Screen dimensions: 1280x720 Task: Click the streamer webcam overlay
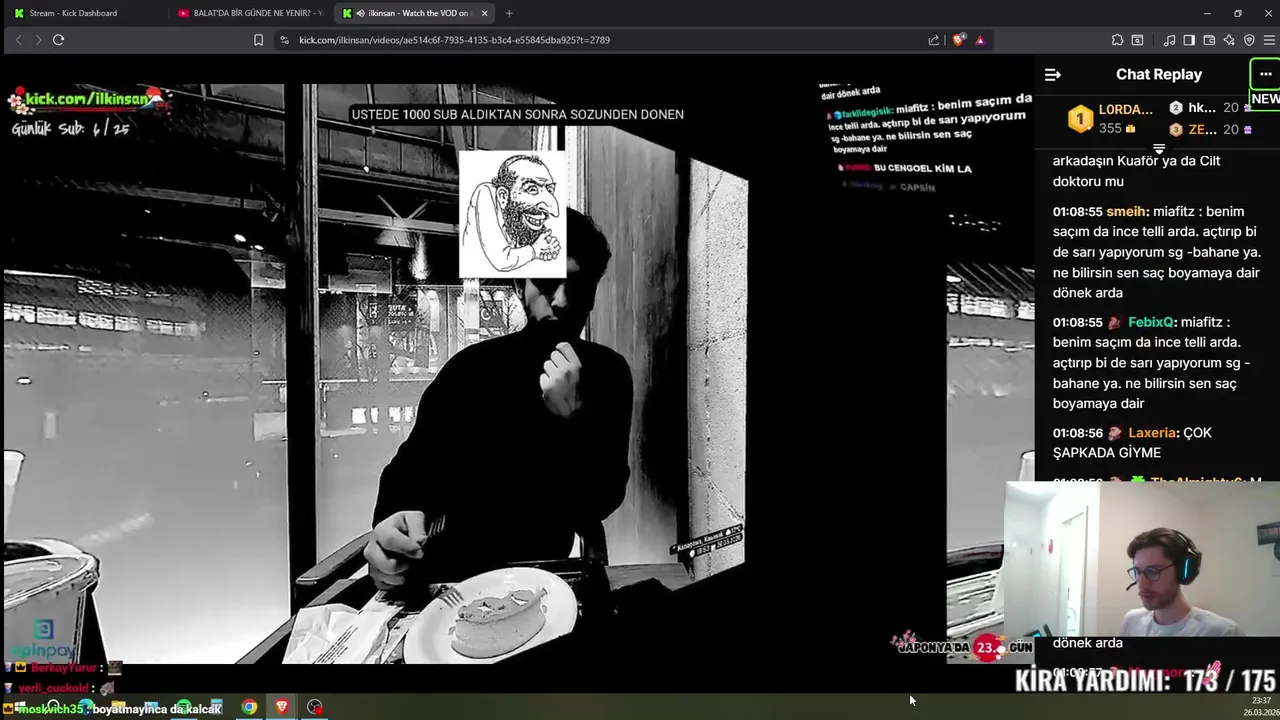[1142, 558]
